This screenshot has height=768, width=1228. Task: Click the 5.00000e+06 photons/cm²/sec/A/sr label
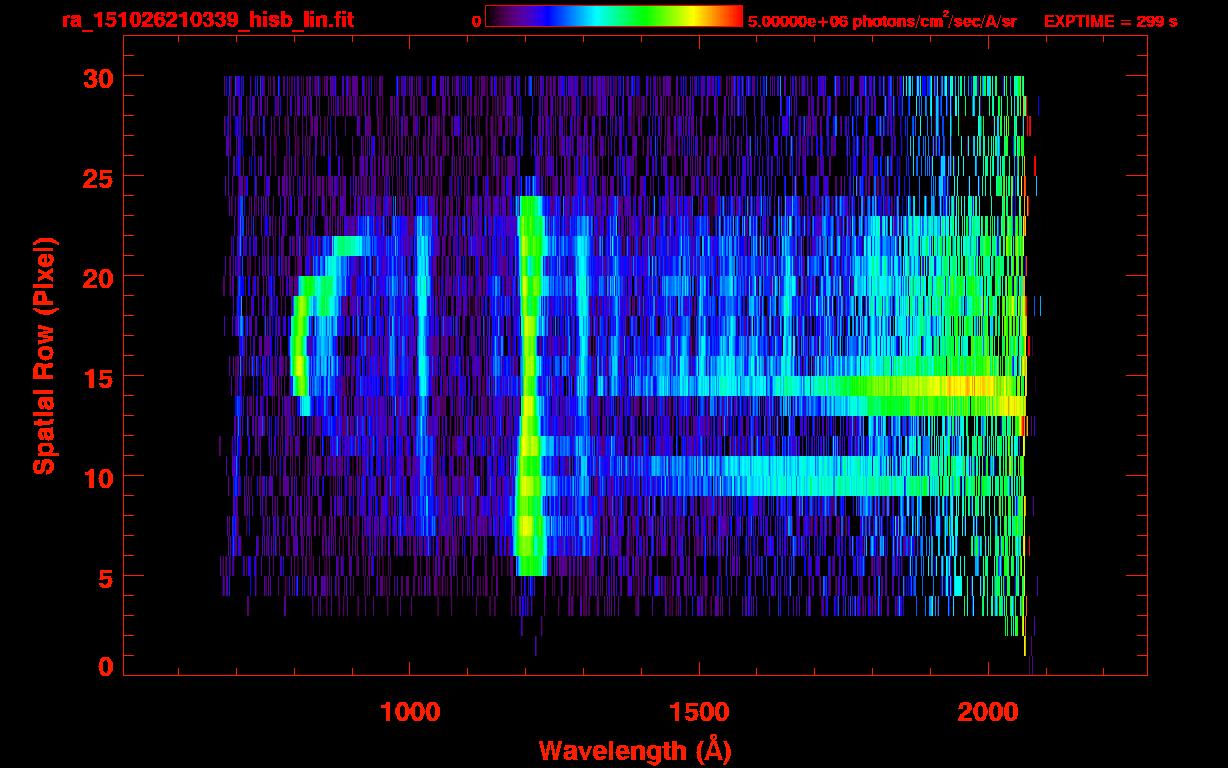pyautogui.click(x=882, y=21)
